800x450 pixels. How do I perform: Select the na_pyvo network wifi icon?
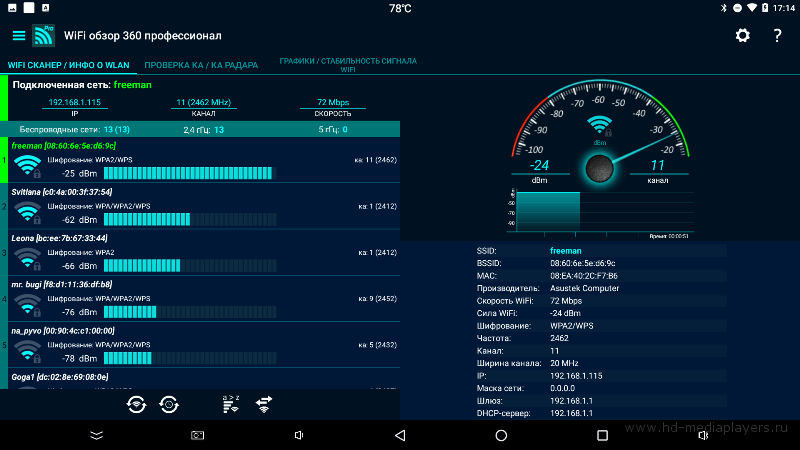tap(28, 351)
